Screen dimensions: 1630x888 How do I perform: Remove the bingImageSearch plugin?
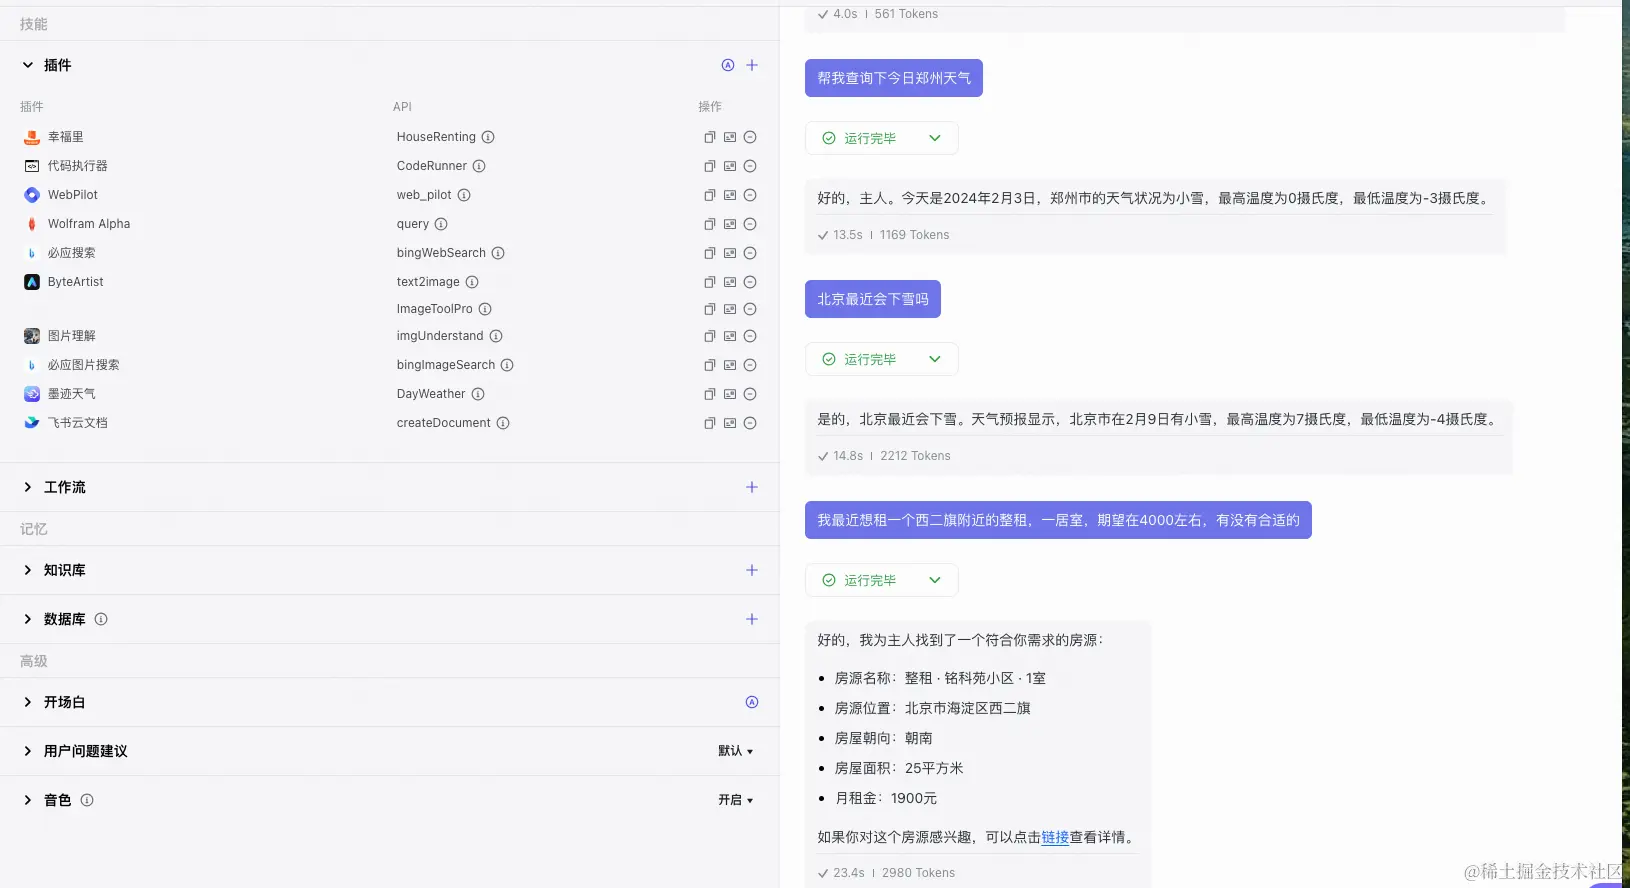(750, 365)
